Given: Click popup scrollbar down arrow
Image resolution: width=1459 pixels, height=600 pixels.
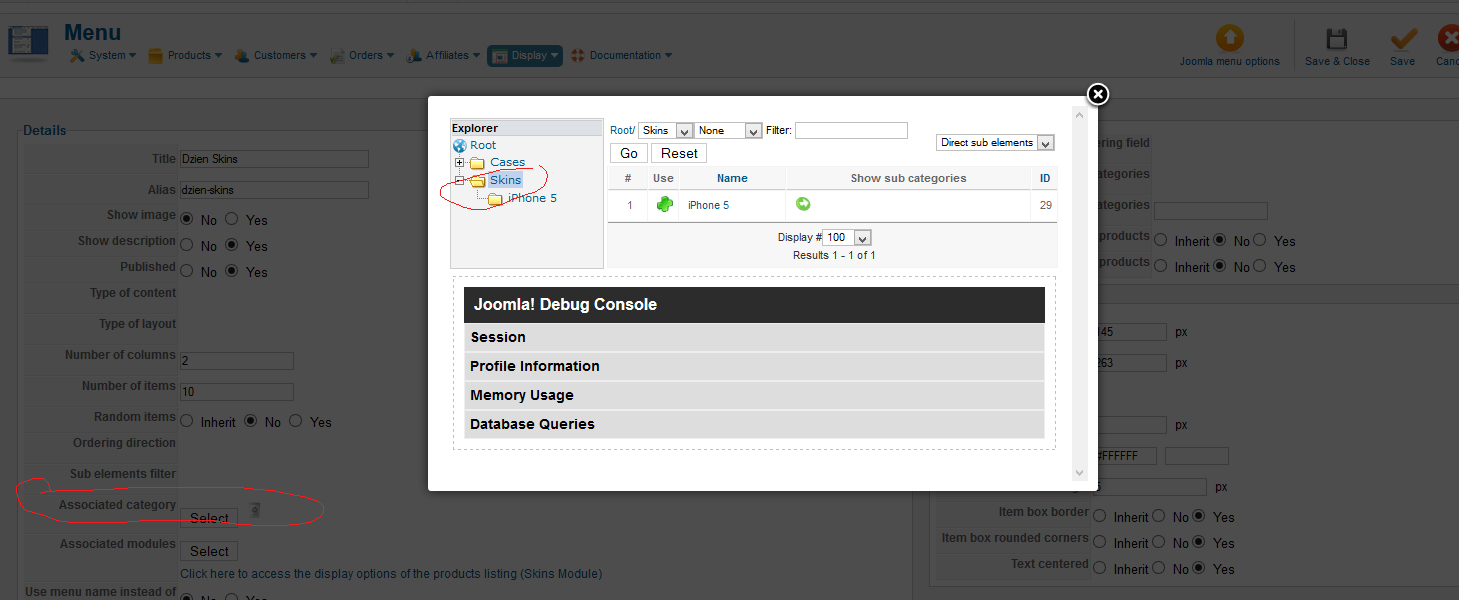Looking at the screenshot, I should point(1079,473).
